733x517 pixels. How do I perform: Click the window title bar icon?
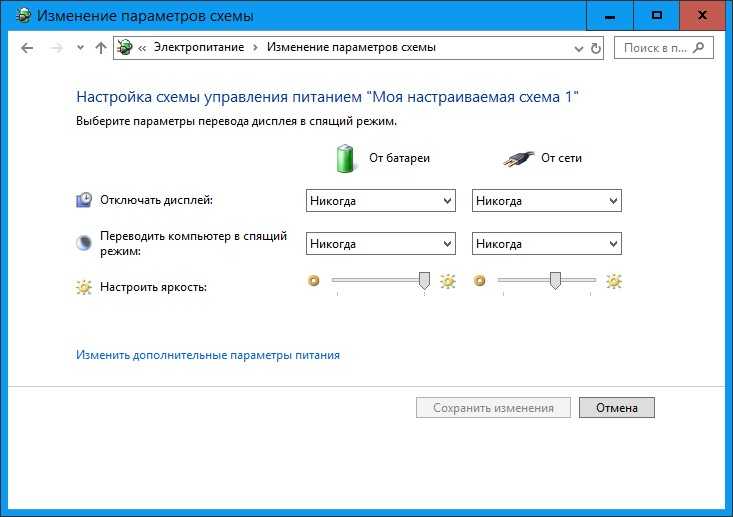[x=23, y=15]
